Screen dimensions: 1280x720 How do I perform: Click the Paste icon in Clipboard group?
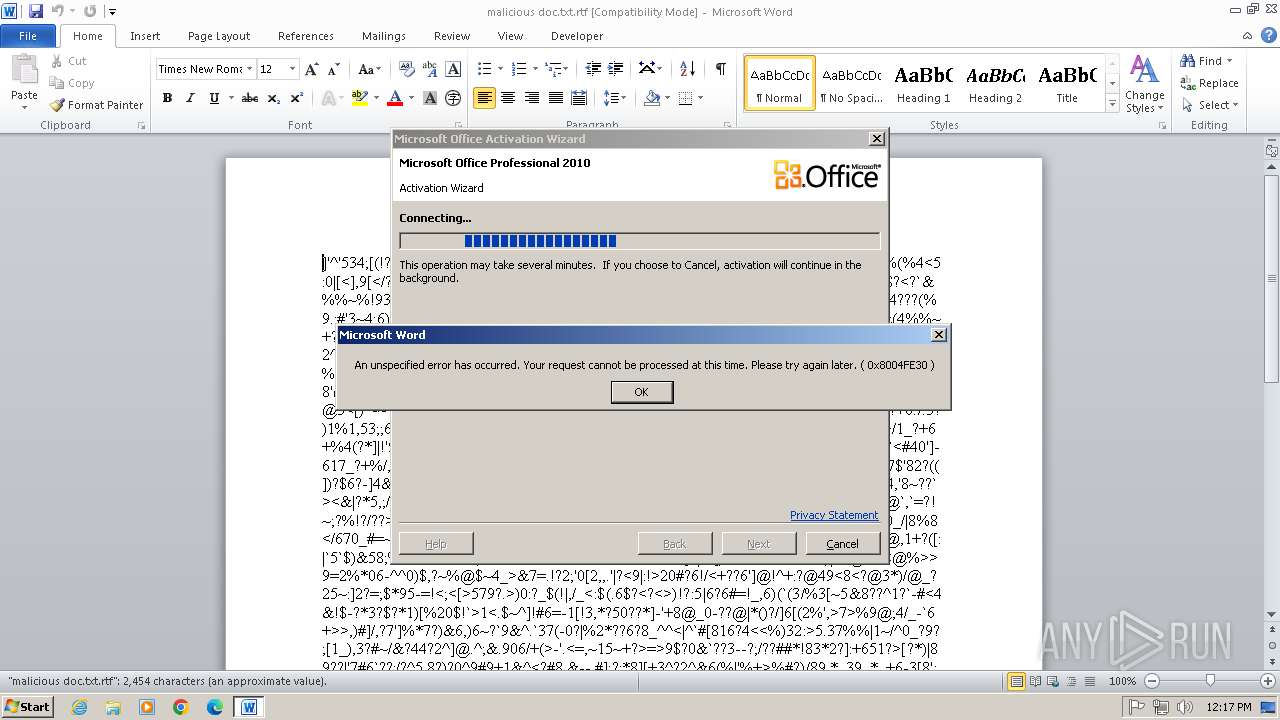24,70
